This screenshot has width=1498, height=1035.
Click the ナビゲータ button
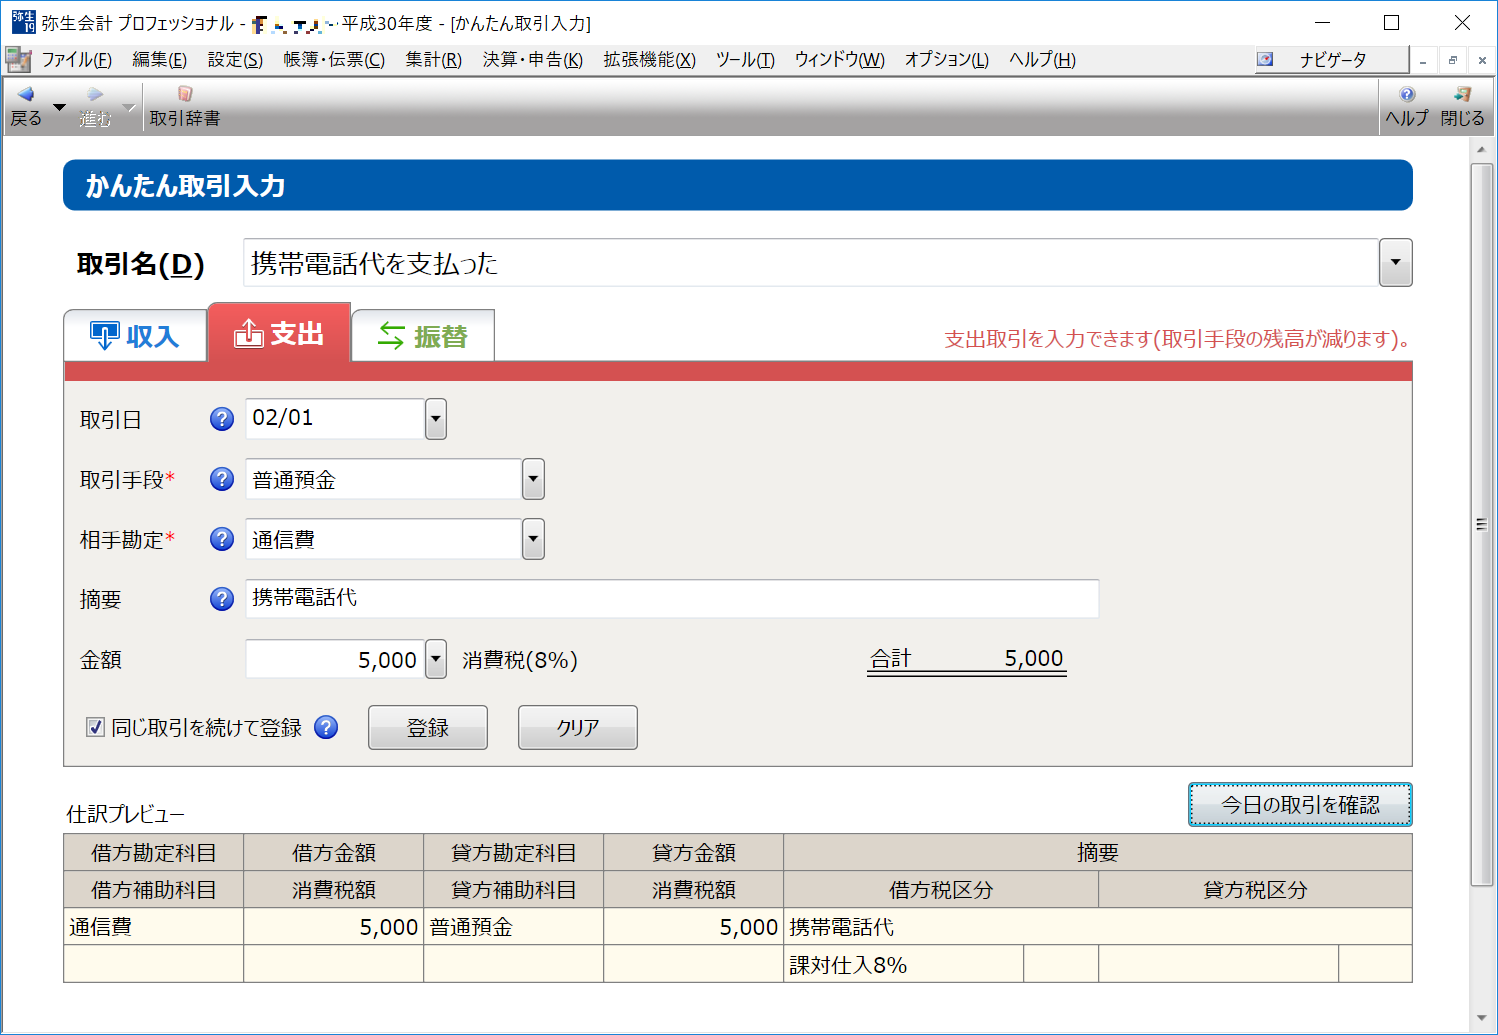(x=1332, y=59)
